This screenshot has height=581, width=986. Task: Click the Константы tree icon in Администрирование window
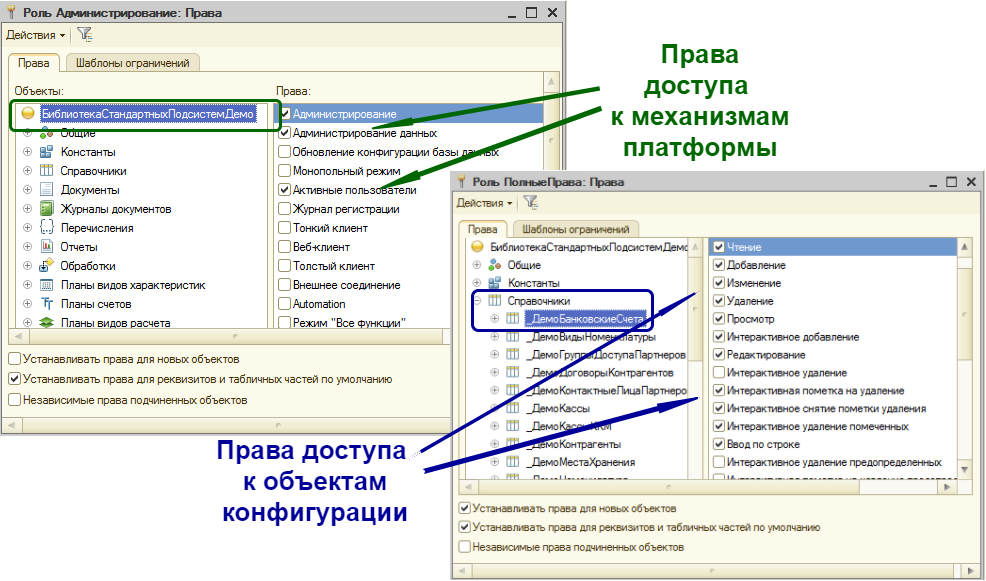click(x=46, y=152)
